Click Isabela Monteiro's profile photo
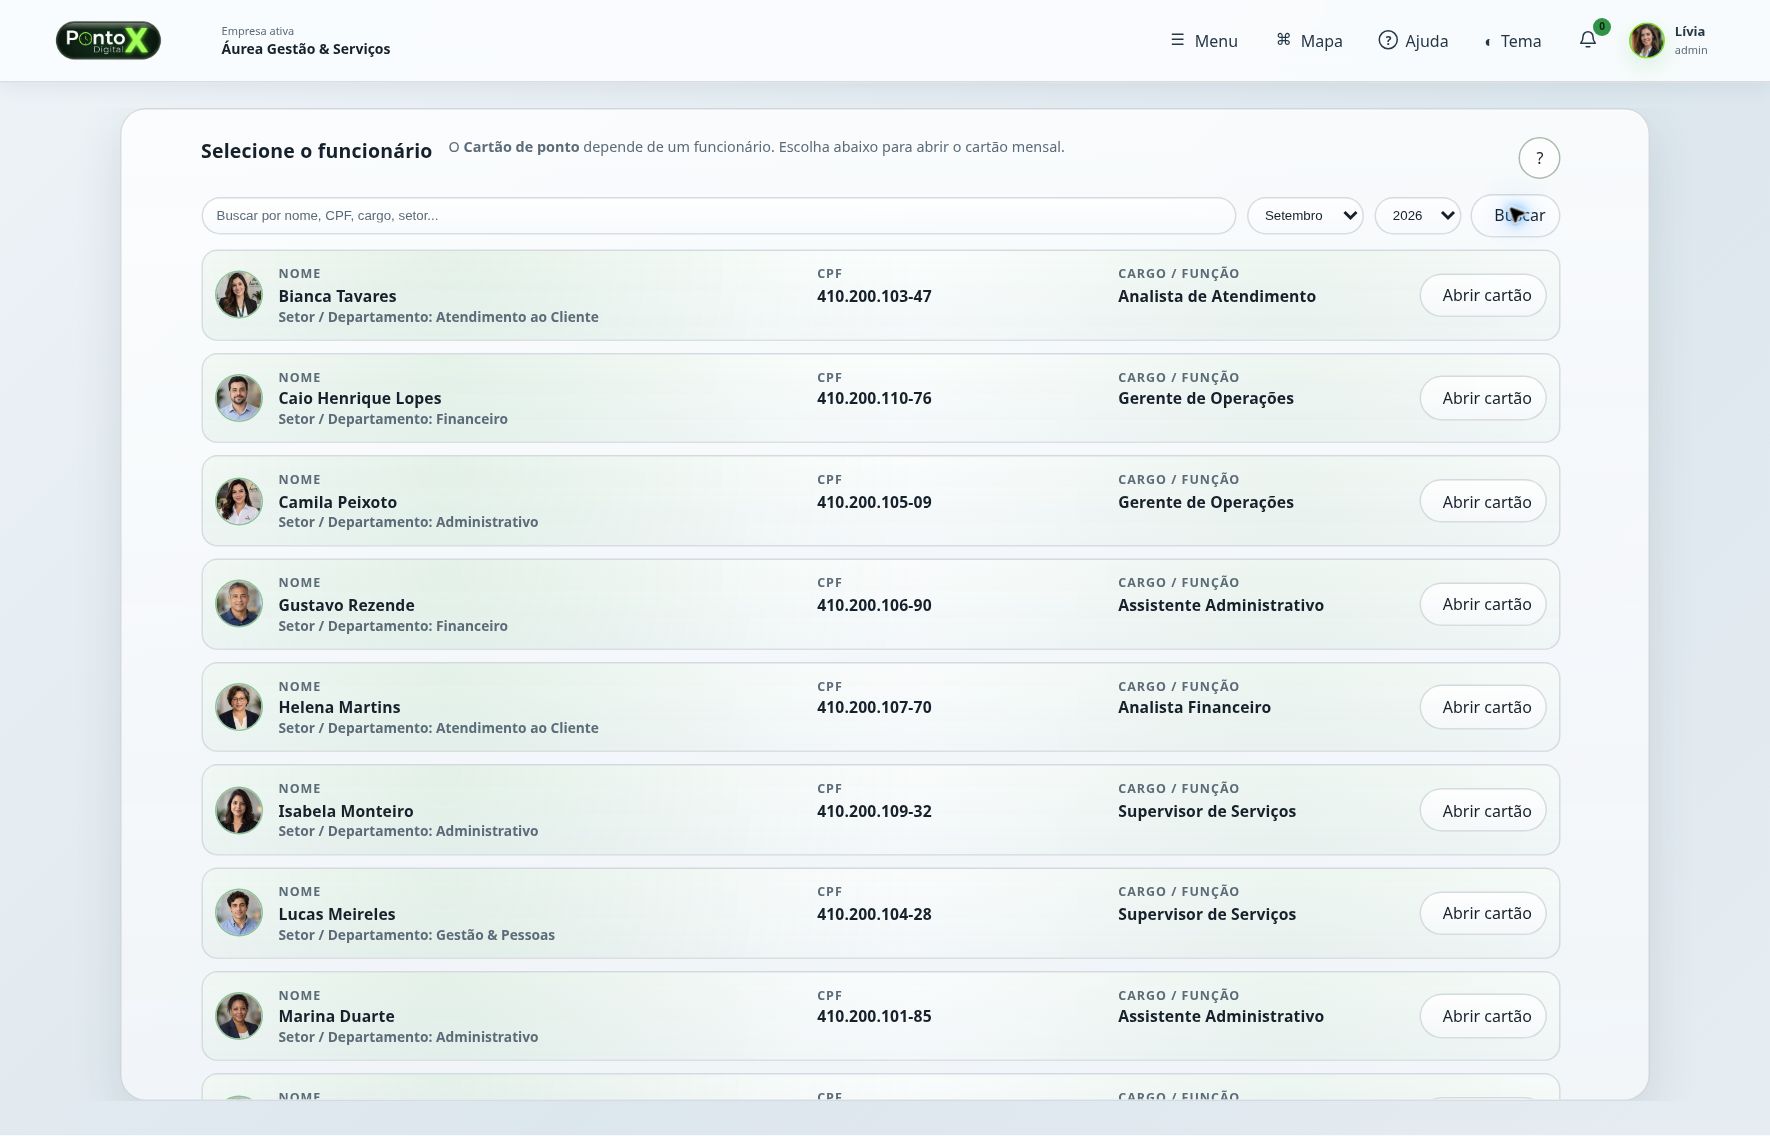Image resolution: width=1770 pixels, height=1136 pixels. coord(239,810)
